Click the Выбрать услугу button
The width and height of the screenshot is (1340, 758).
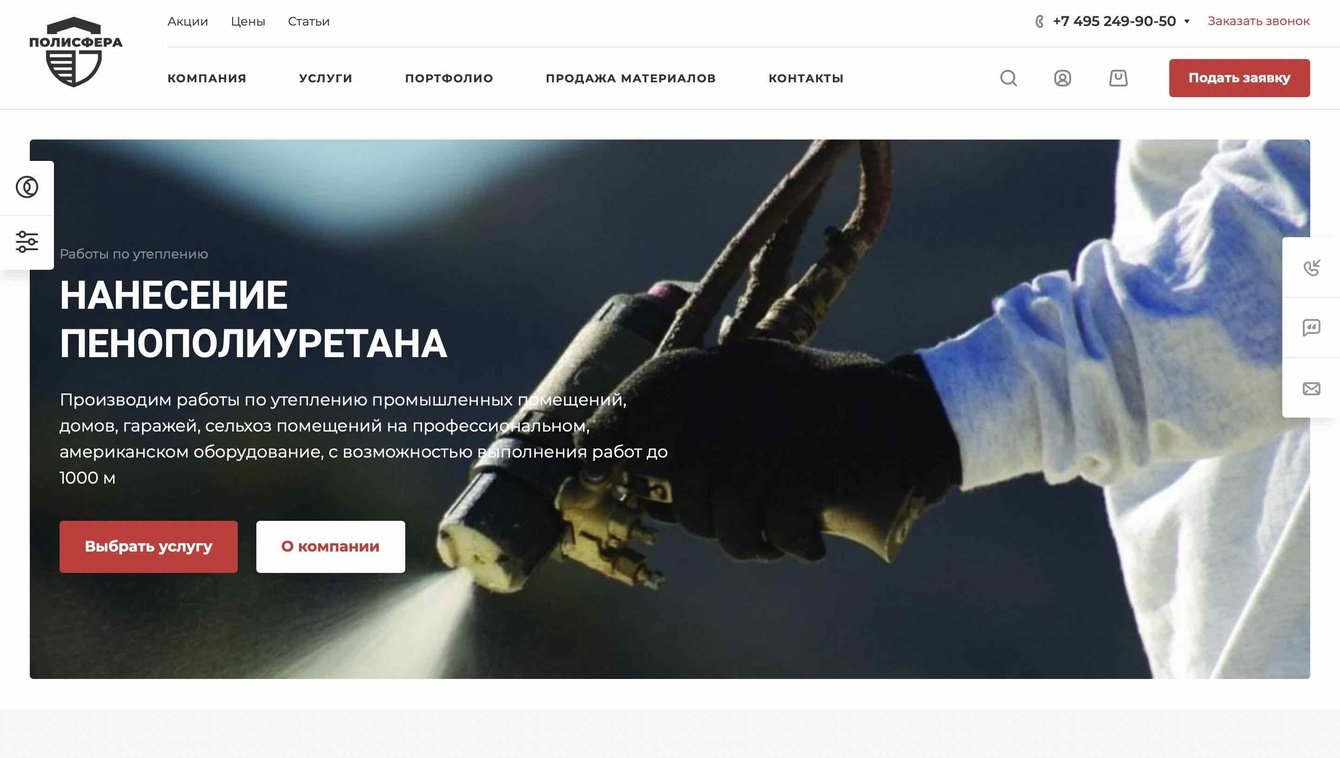(x=149, y=547)
